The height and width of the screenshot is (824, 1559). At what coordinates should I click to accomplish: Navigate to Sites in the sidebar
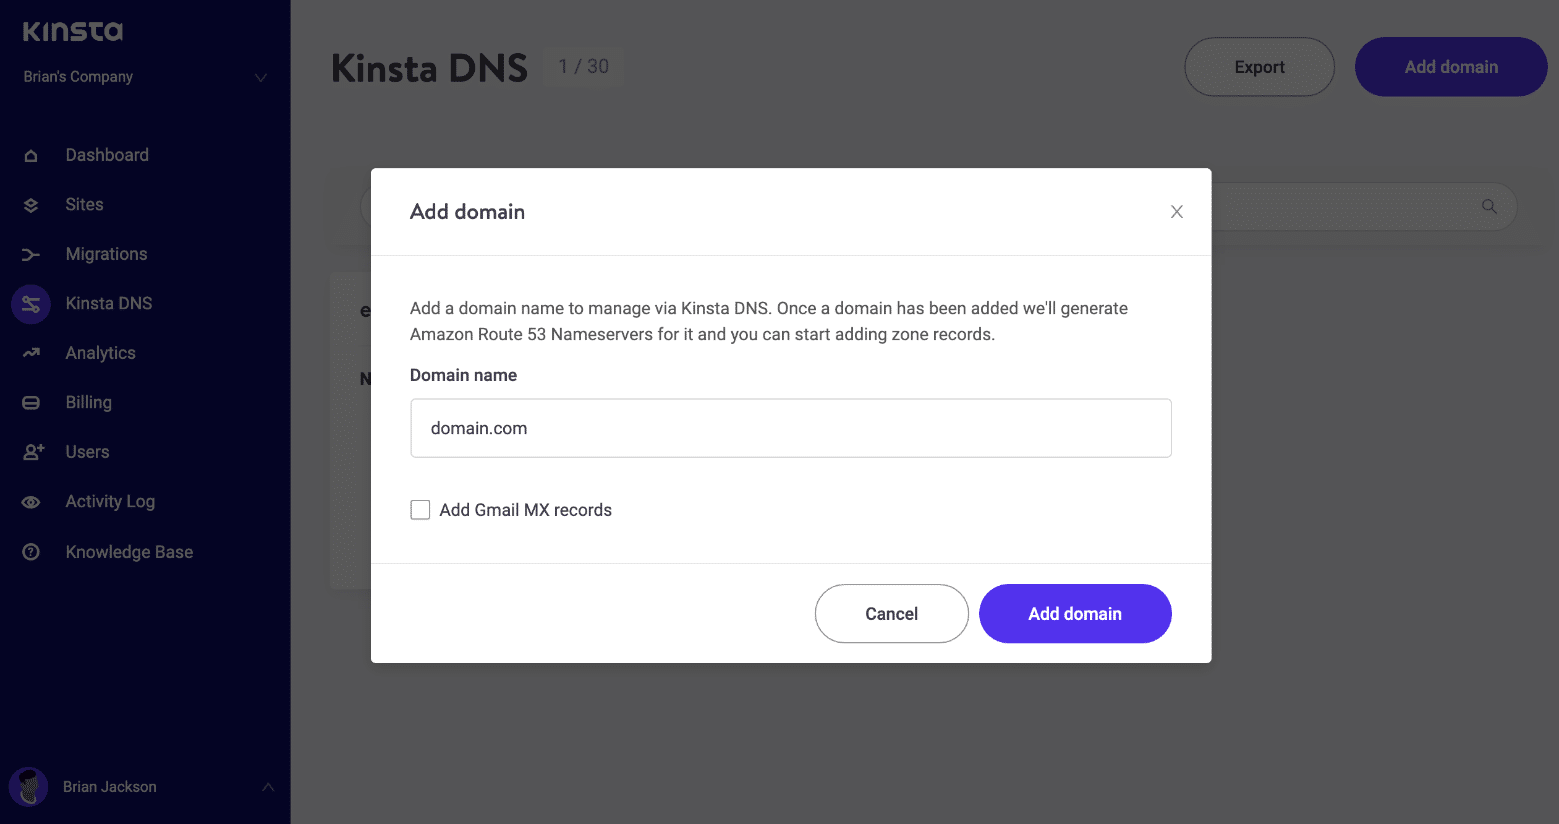coord(84,204)
